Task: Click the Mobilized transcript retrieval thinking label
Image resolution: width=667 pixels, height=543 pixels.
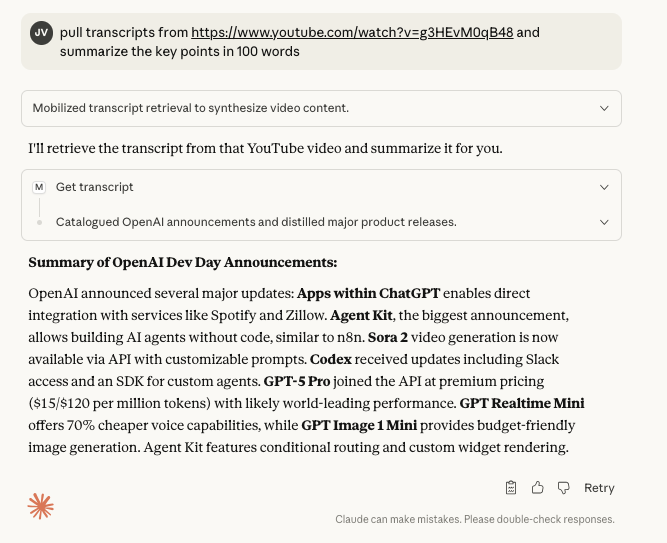Action: pos(190,108)
